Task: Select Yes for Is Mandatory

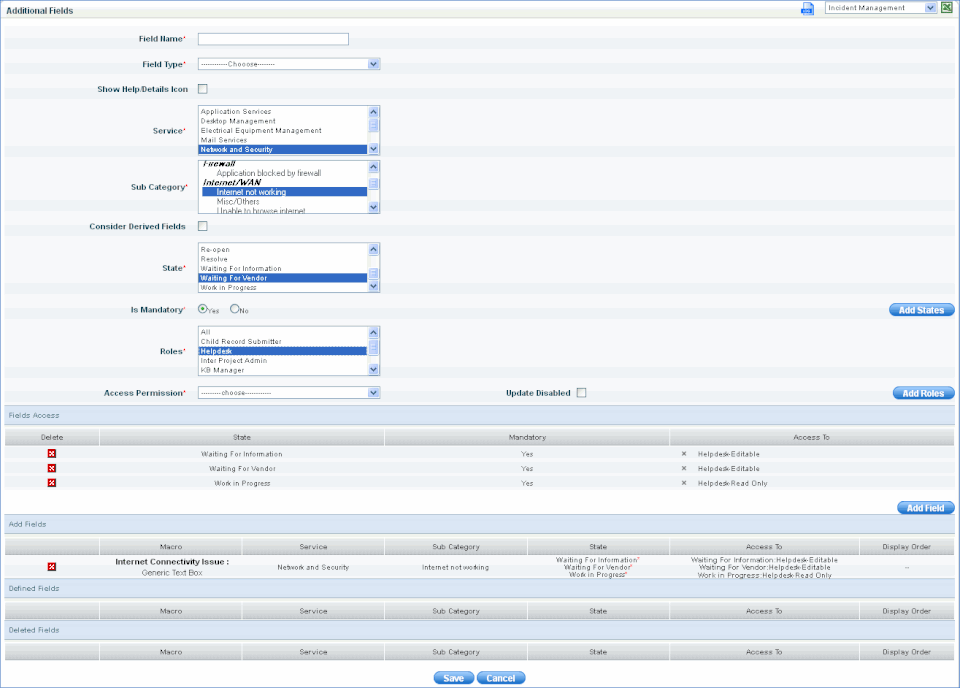Action: click(203, 309)
